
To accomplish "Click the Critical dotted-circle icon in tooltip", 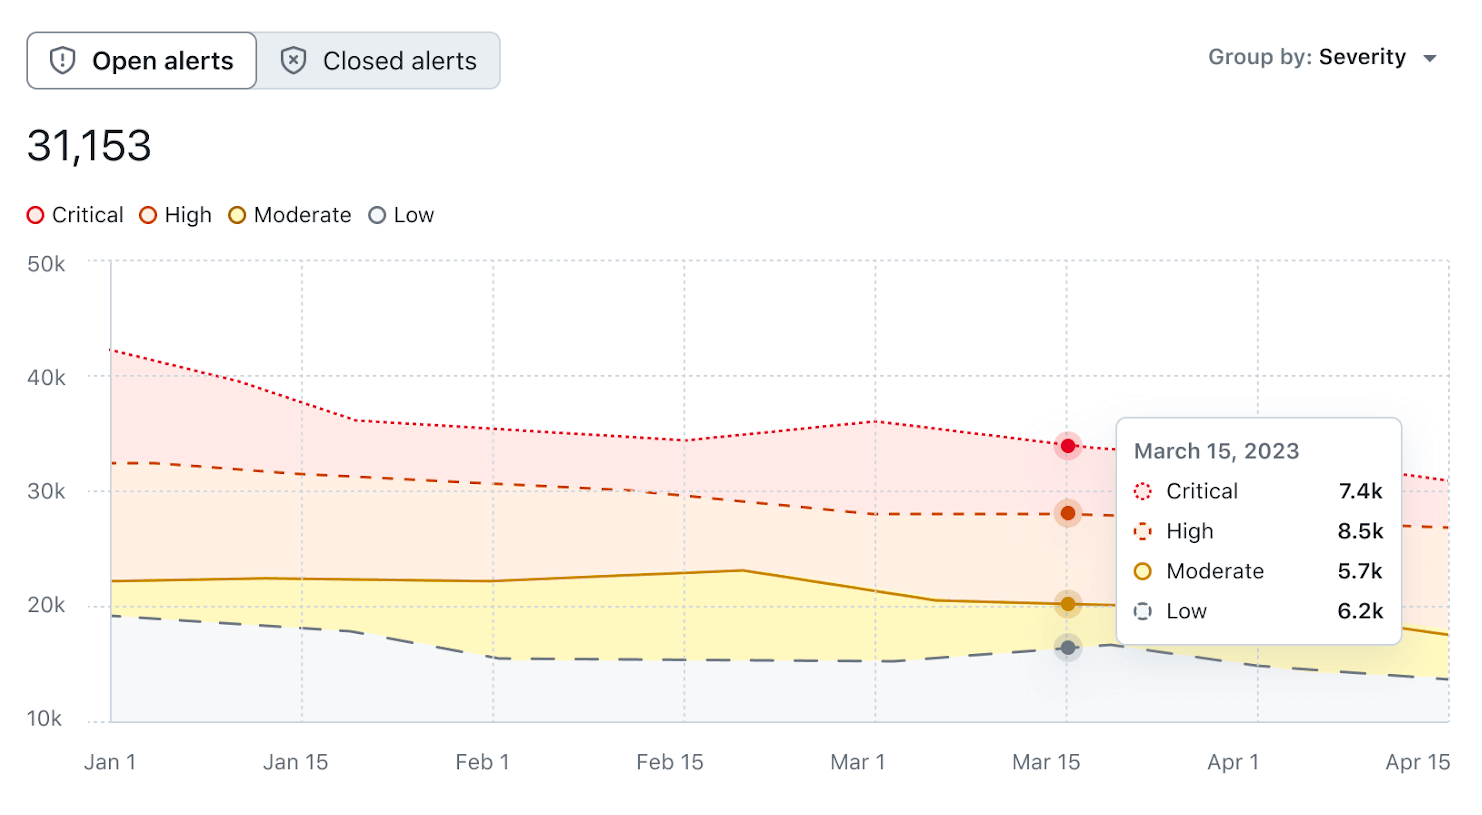I will (x=1143, y=491).
